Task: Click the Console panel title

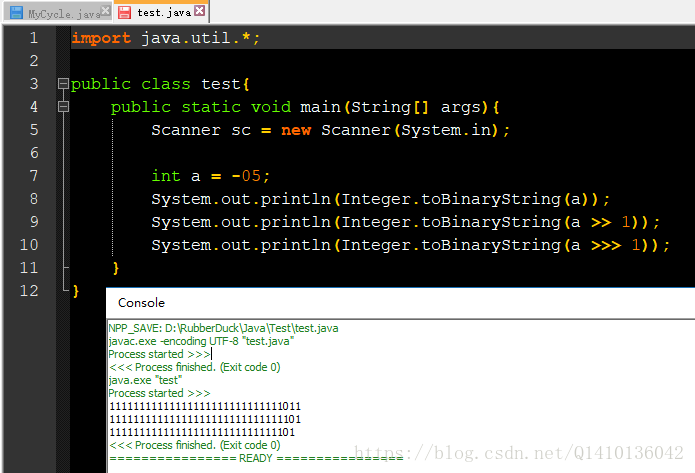Action: click(141, 303)
